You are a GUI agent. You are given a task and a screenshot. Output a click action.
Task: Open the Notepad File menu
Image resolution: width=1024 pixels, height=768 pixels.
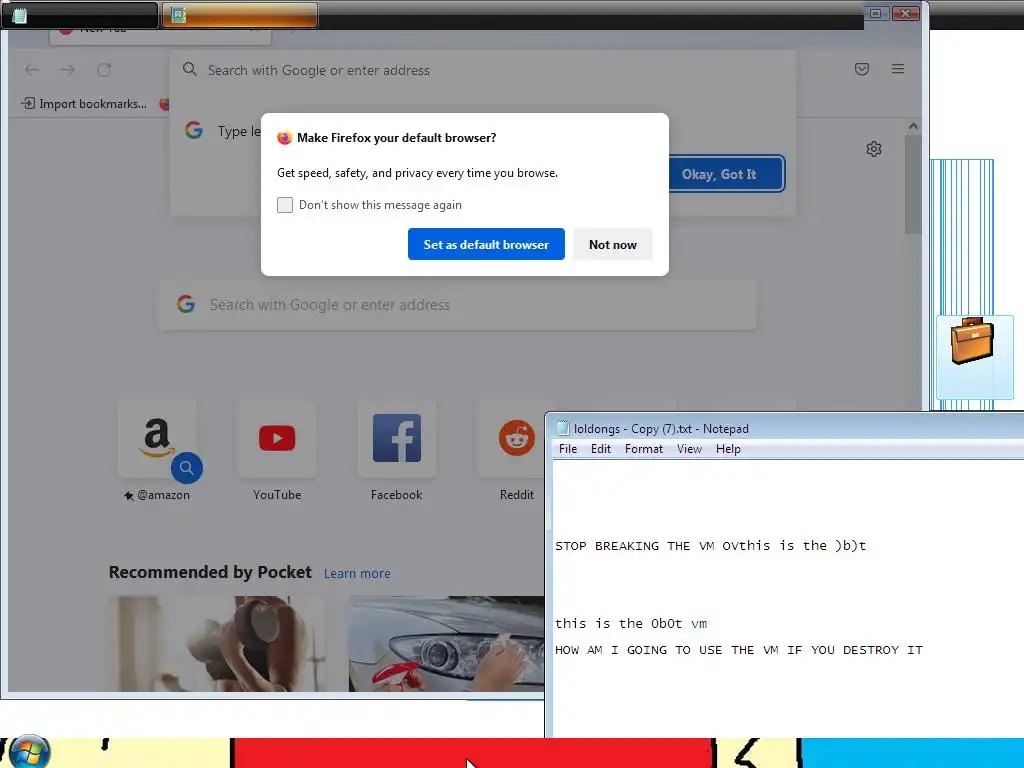(x=568, y=449)
